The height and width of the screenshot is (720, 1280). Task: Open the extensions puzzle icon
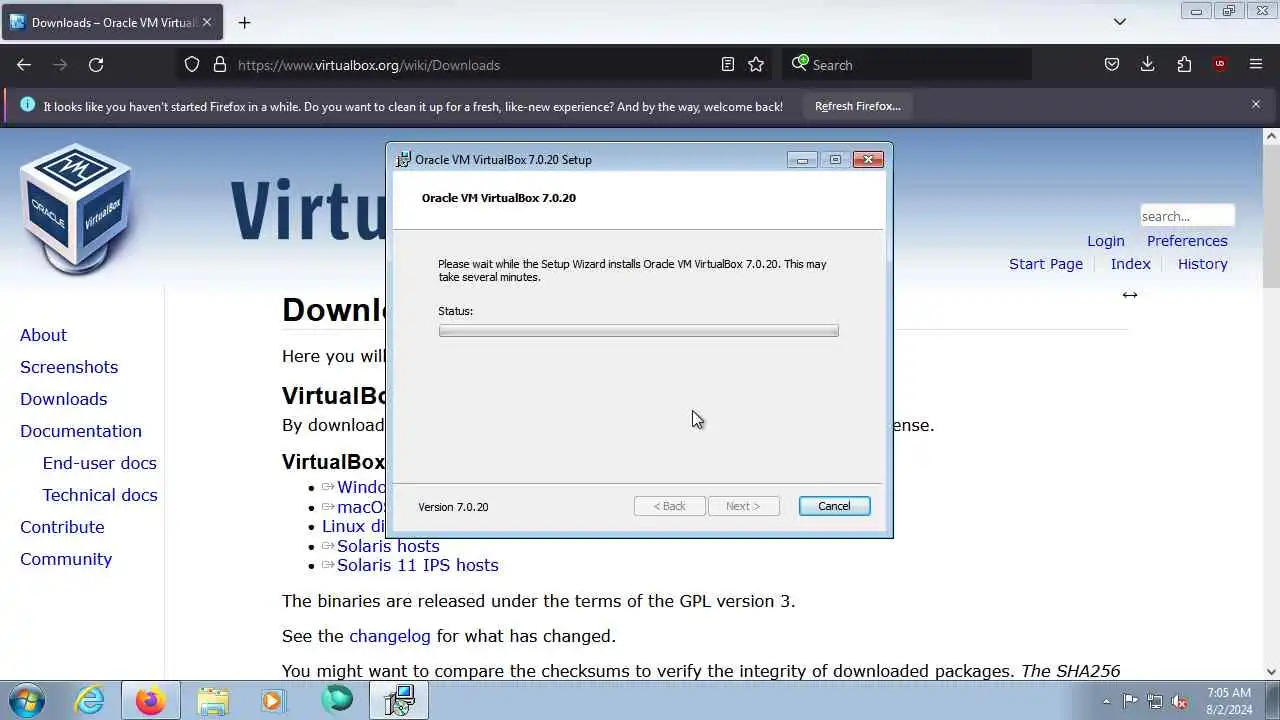pos(1184,65)
